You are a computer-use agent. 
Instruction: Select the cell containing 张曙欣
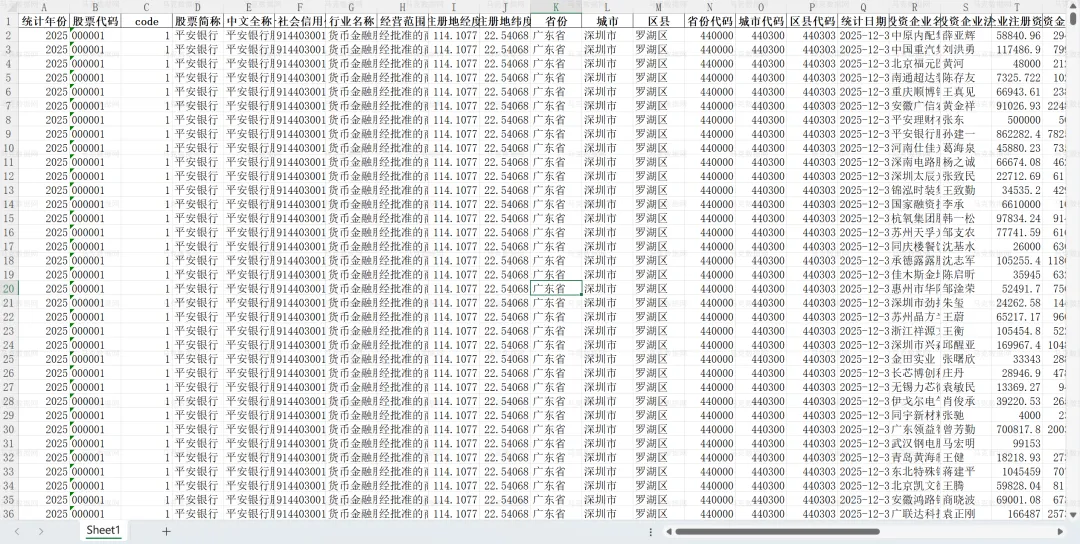pos(966,359)
